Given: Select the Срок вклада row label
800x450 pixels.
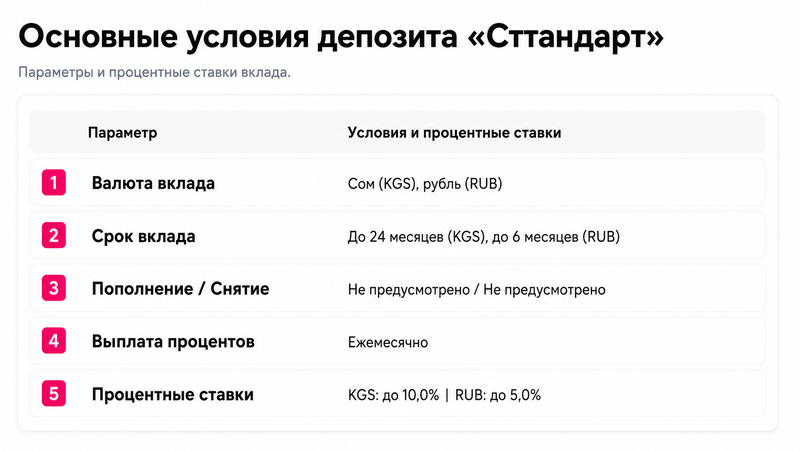Looking at the screenshot, I should click(x=143, y=236).
